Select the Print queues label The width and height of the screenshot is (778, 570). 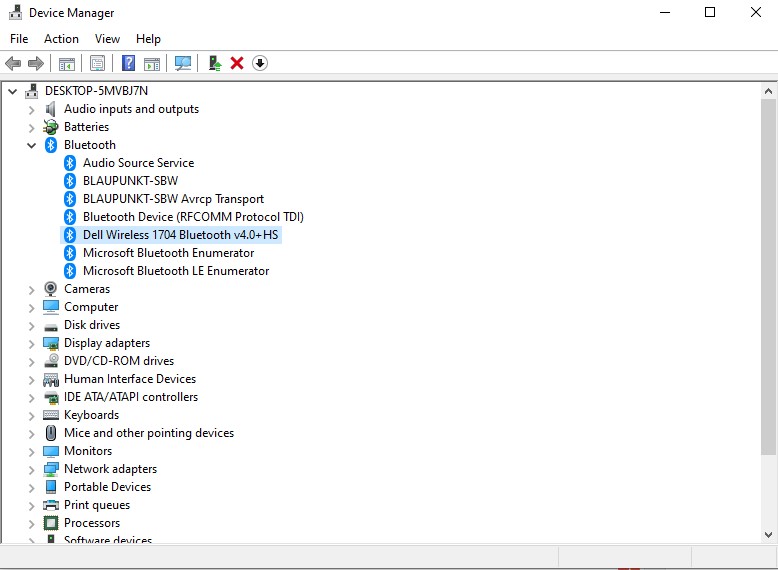tap(97, 505)
